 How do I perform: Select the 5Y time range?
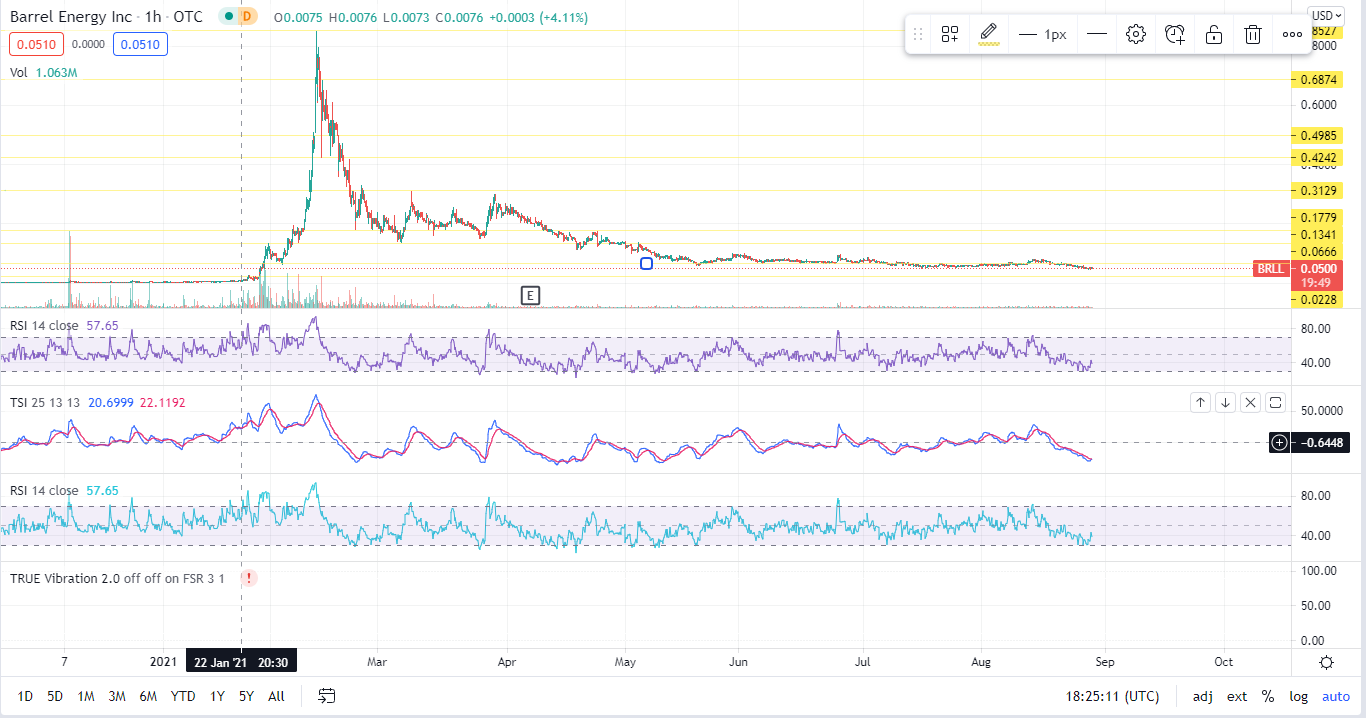click(x=246, y=696)
